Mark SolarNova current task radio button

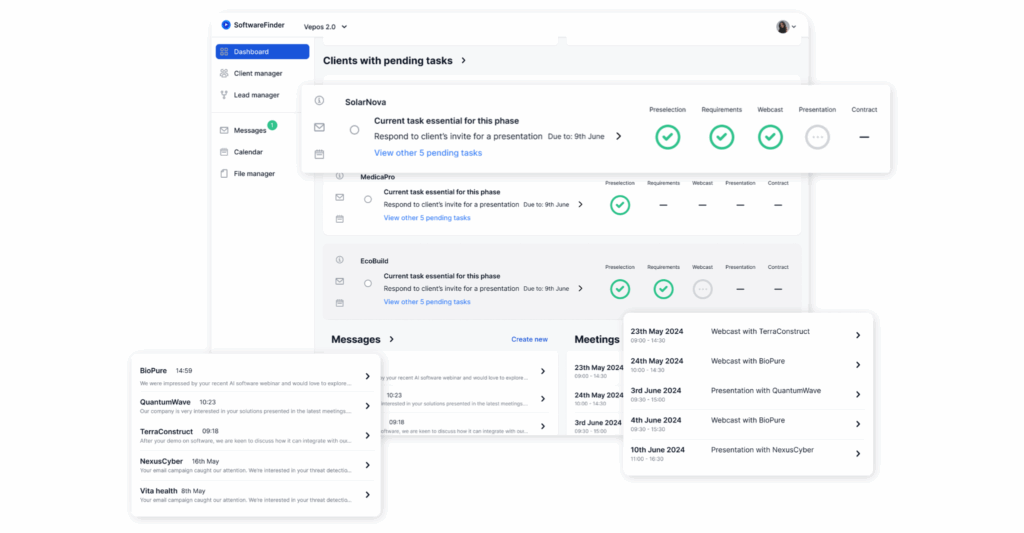354,130
